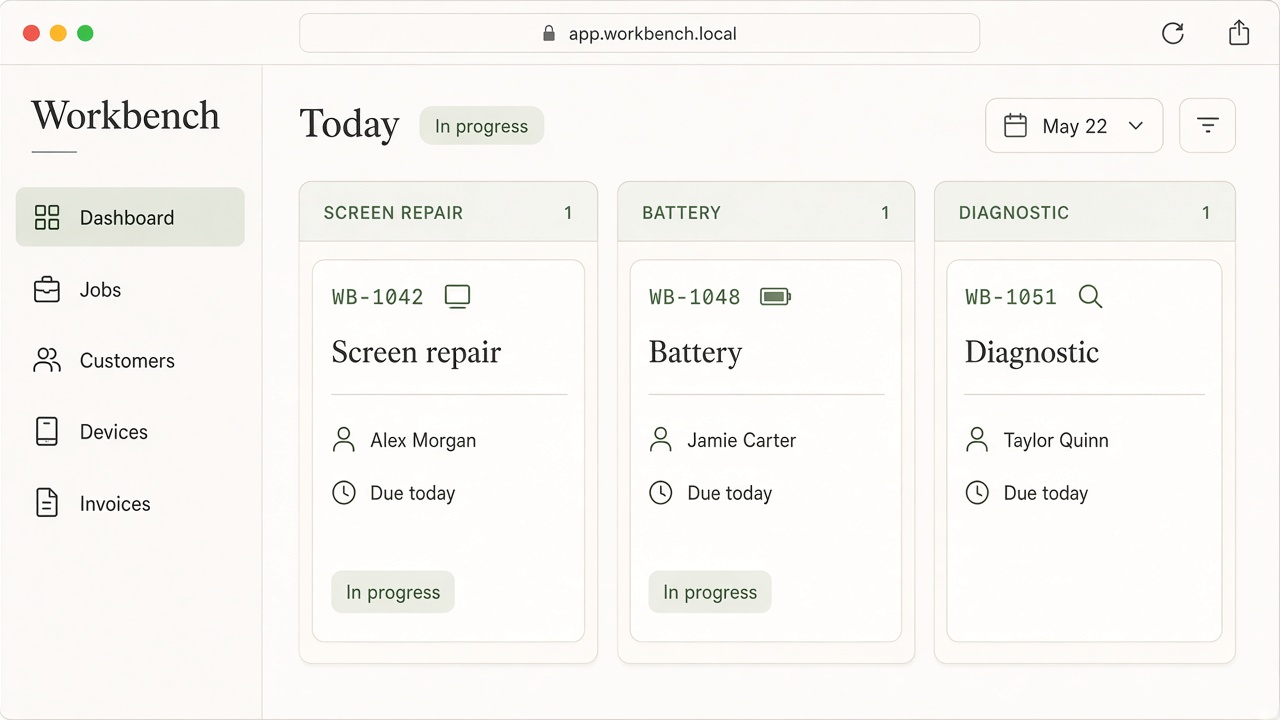Open the Dashboard sidebar item
Image resolution: width=1280 pixels, height=720 pixels.
point(130,217)
